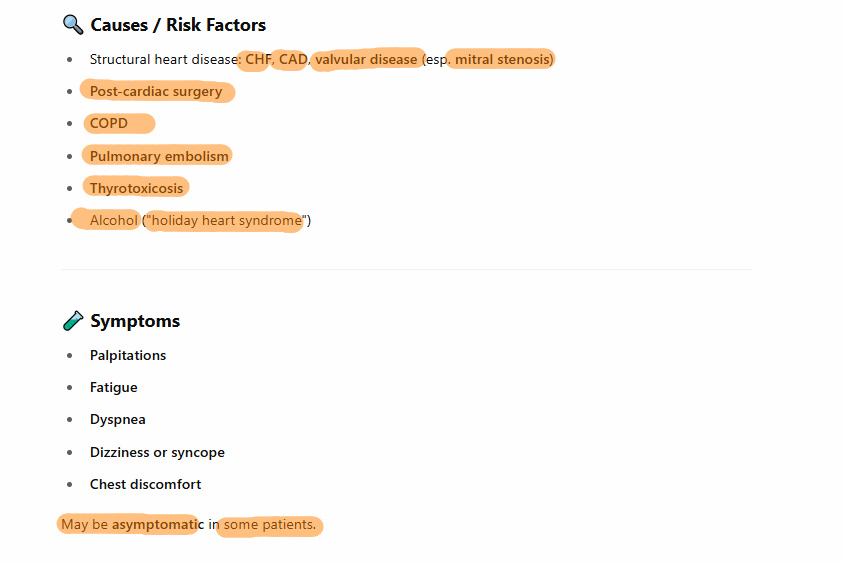Click the test tube icon beside Symptoms
This screenshot has height=563, width=842.
(72, 321)
